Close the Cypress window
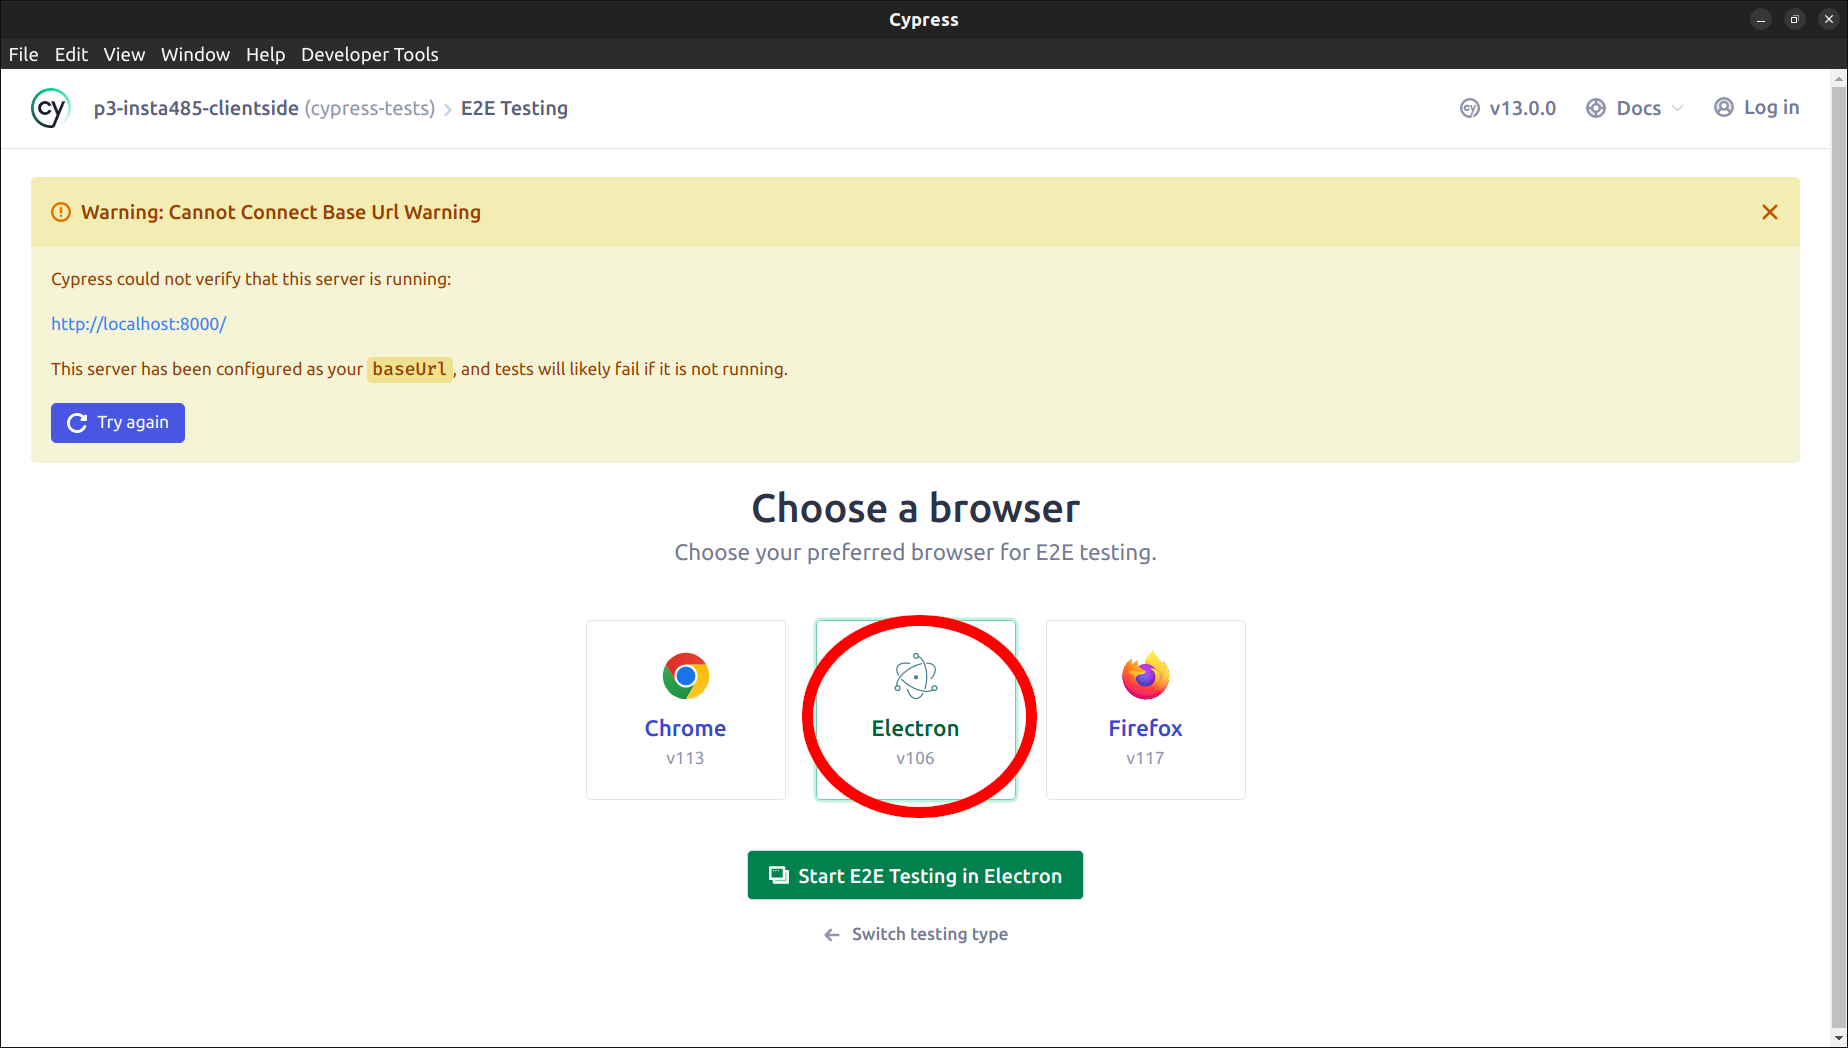1848x1048 pixels. coord(1829,19)
